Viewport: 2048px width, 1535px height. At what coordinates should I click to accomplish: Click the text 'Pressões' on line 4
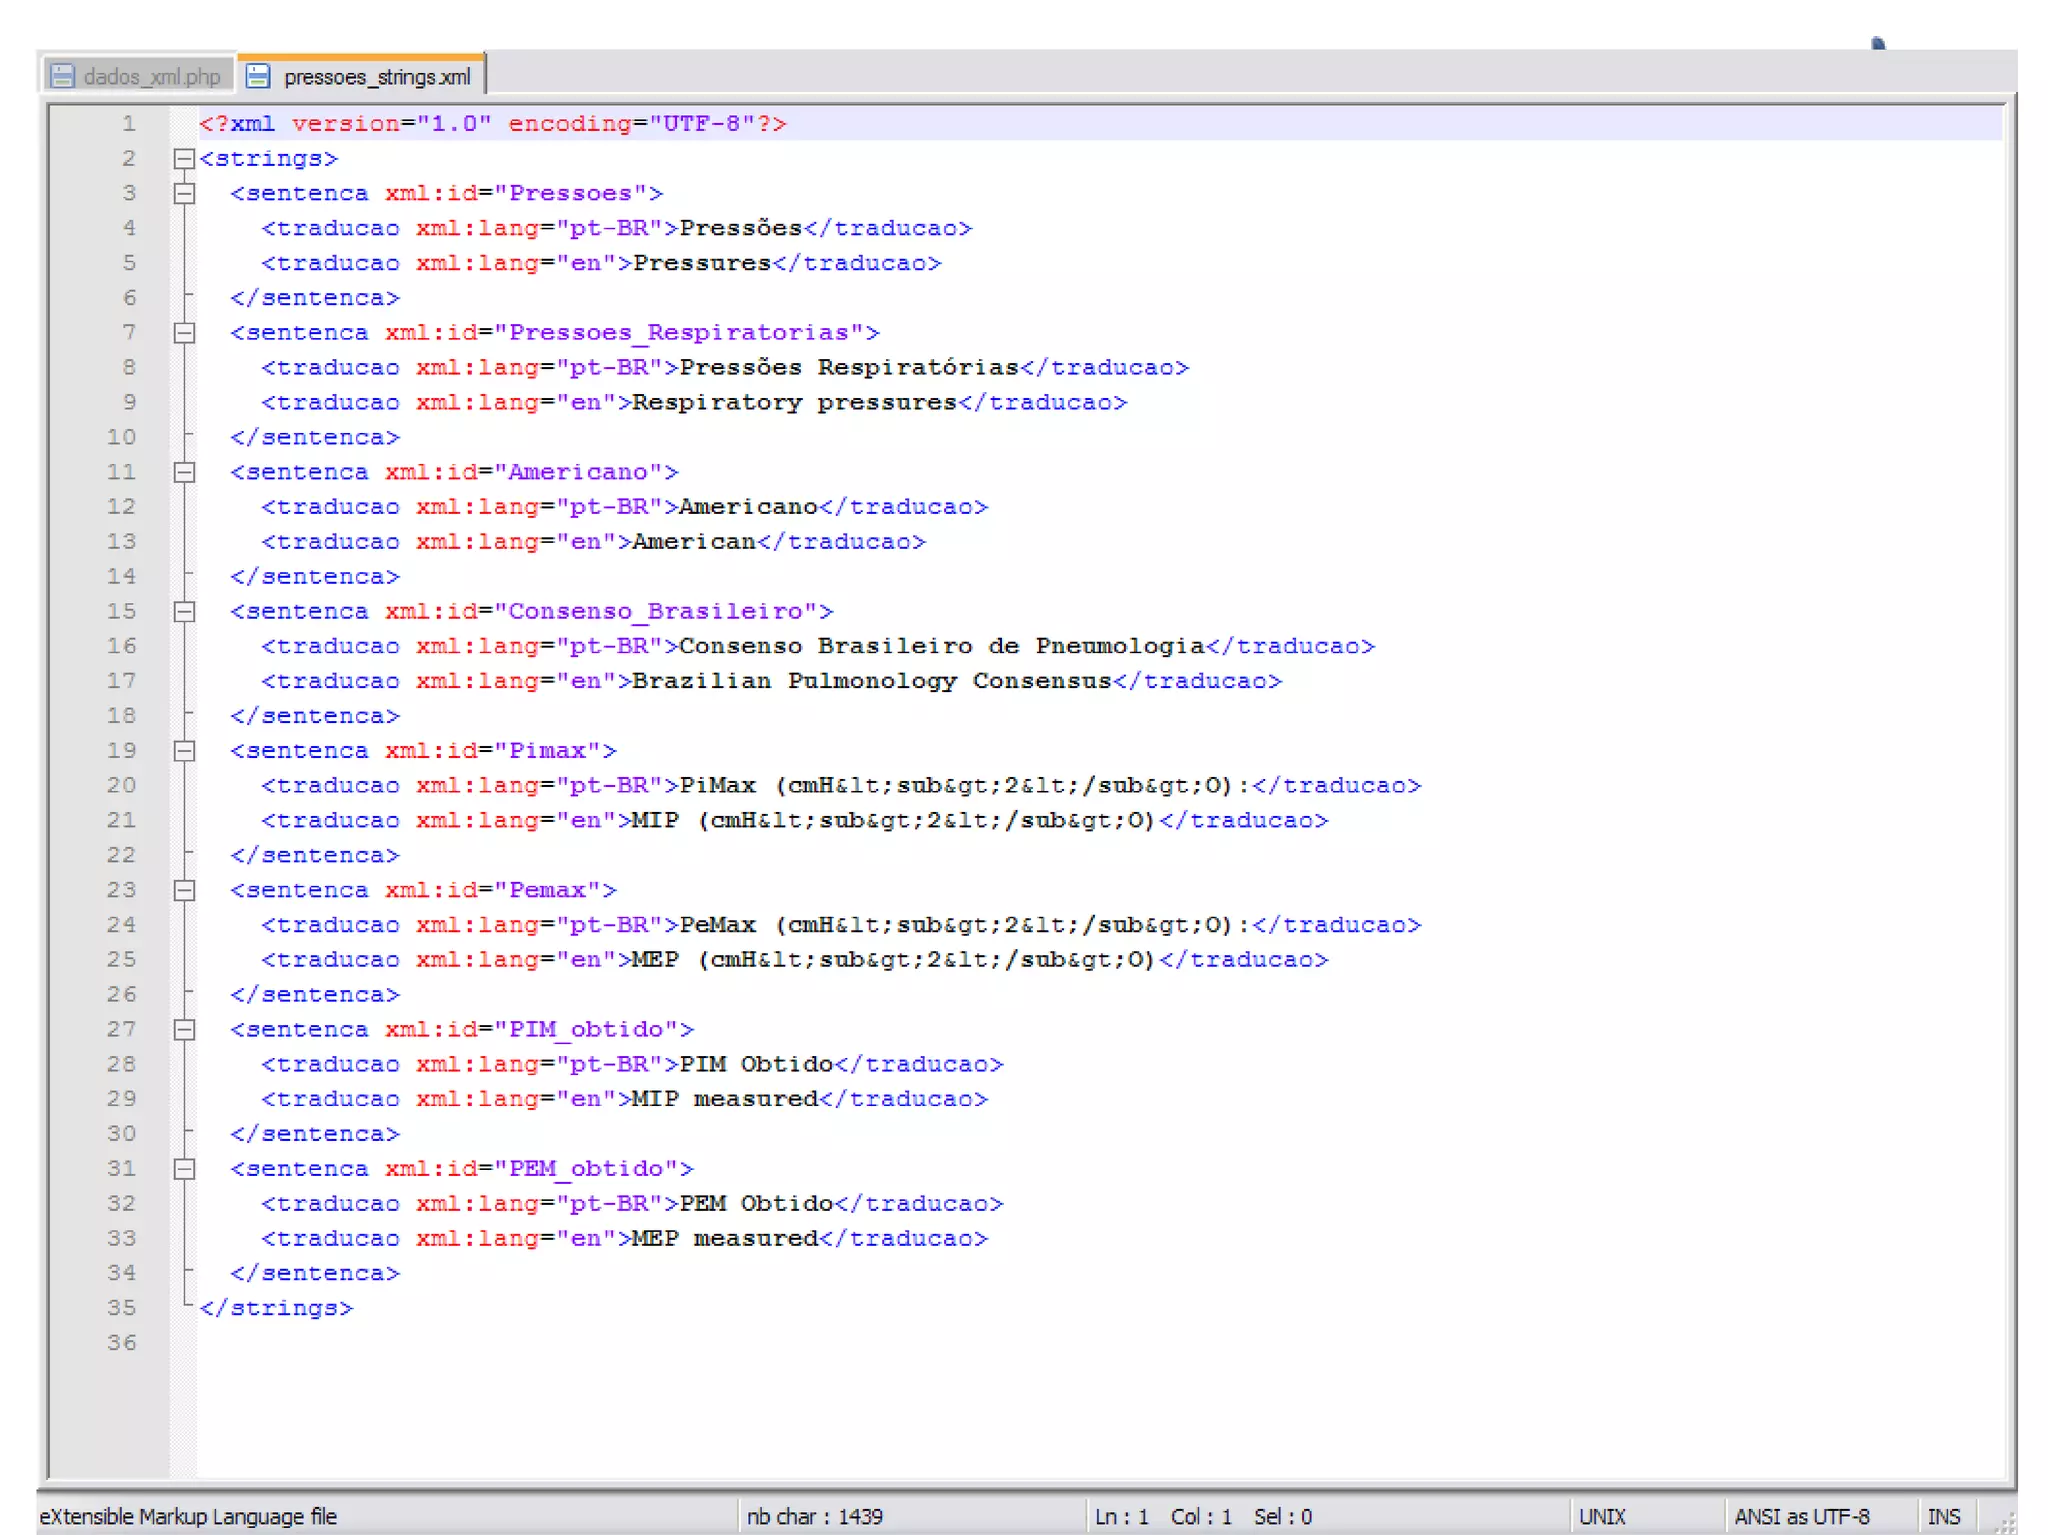click(741, 228)
